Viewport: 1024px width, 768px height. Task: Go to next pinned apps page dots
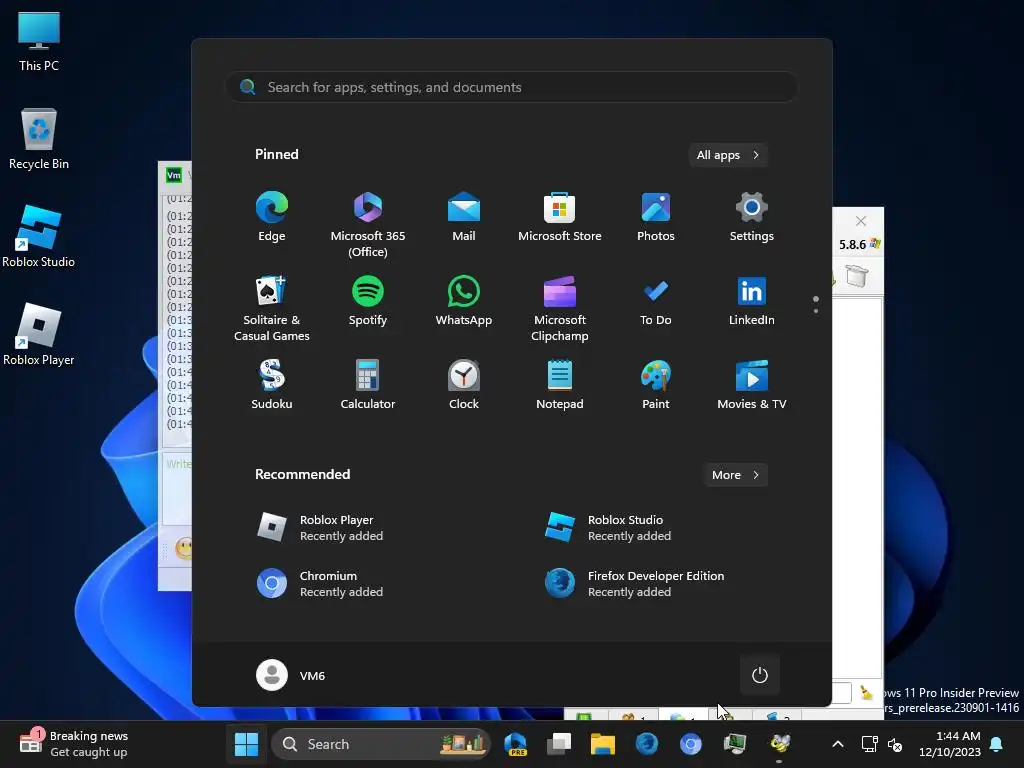[816, 304]
